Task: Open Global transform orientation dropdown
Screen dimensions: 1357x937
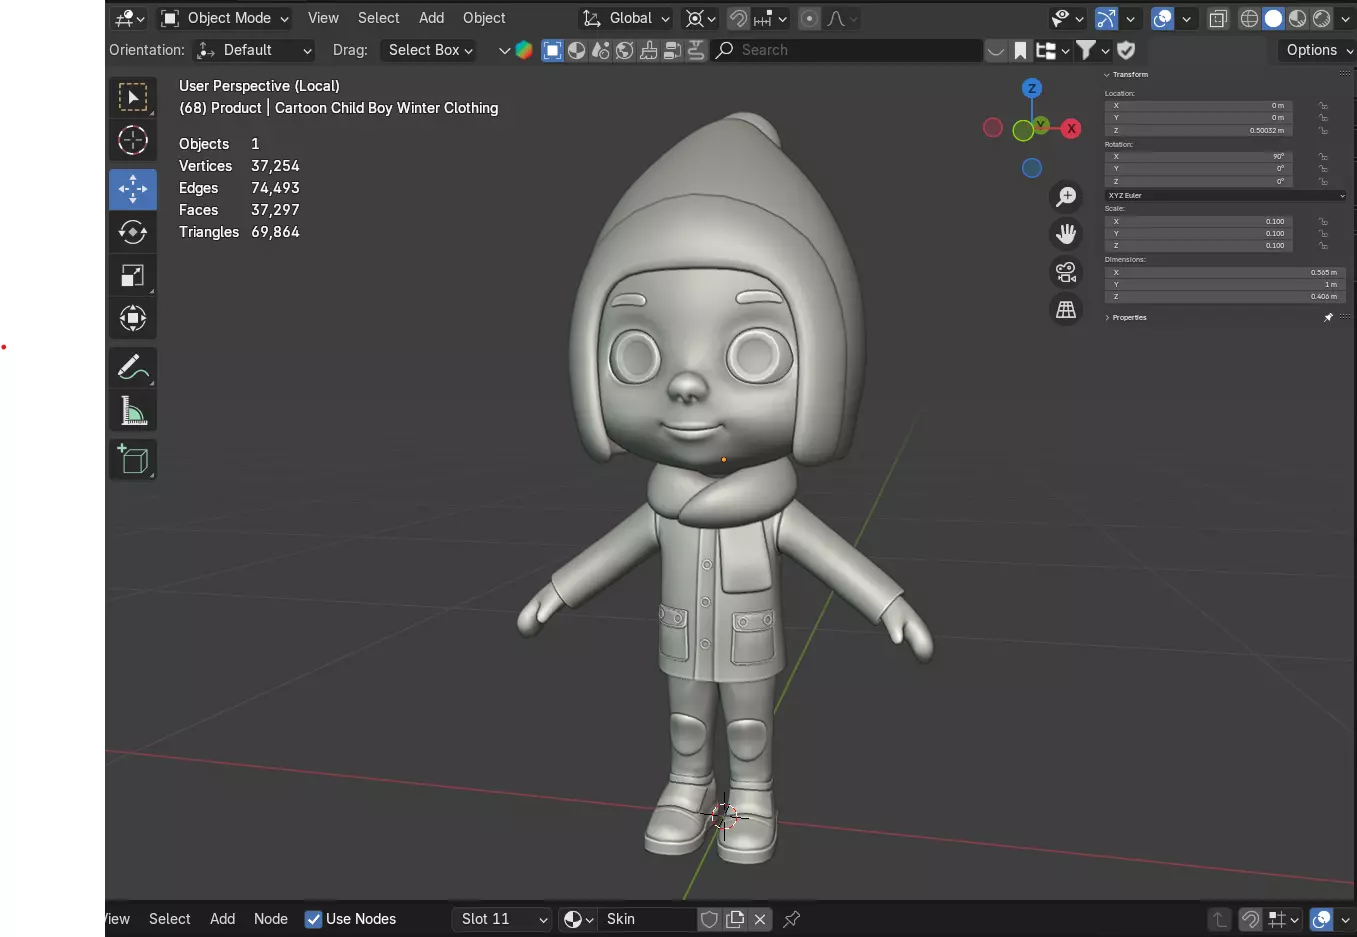Action: [x=626, y=18]
